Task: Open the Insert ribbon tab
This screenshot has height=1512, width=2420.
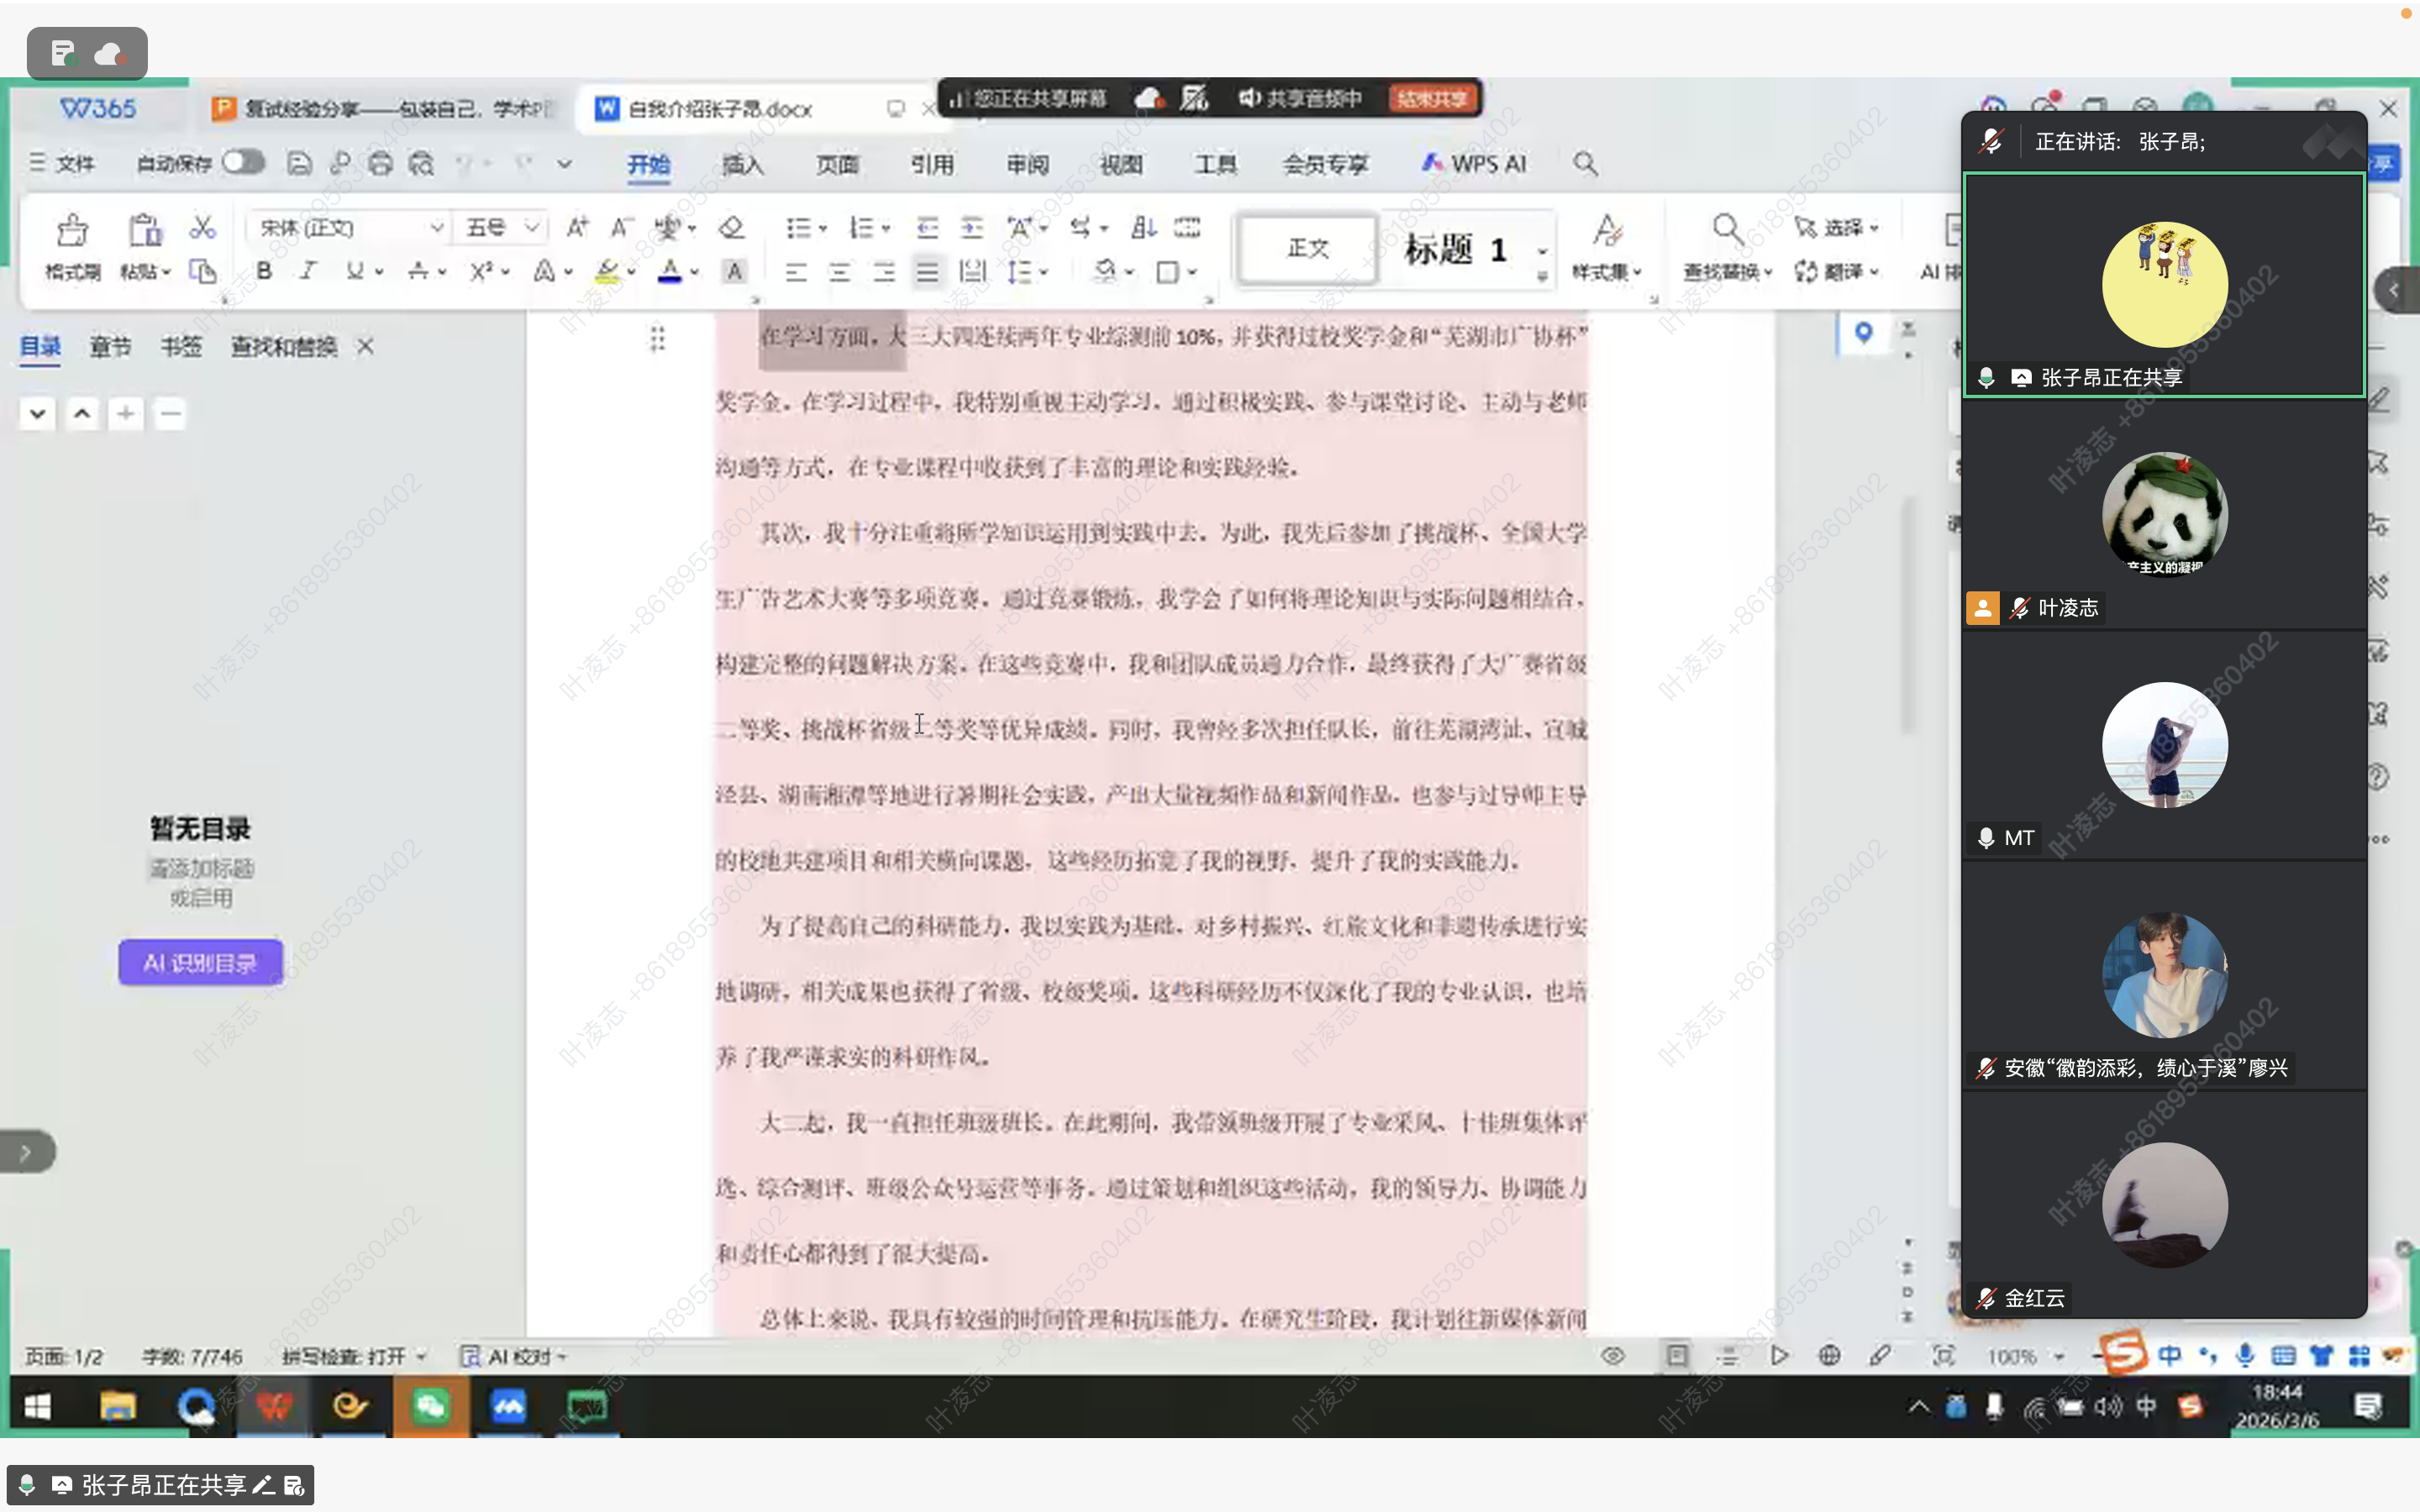Action: 742,164
